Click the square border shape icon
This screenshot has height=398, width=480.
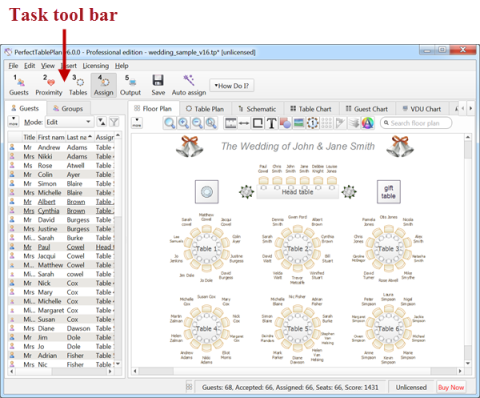click(258, 123)
